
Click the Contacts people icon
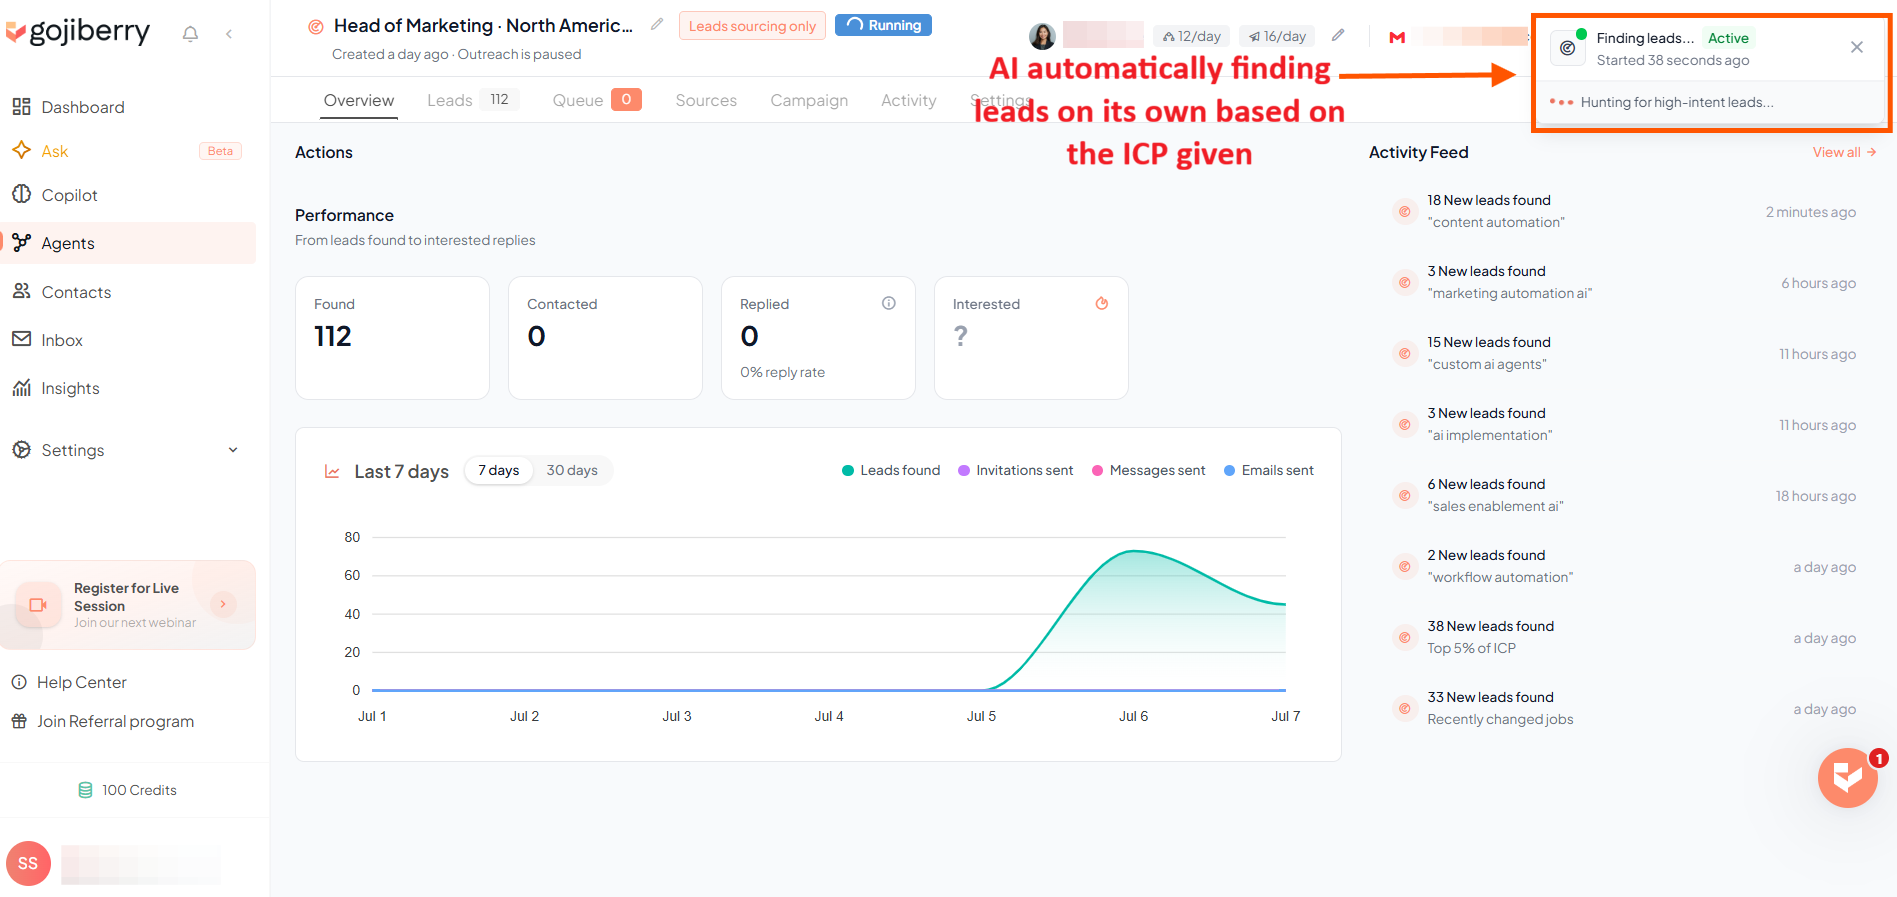coord(21,291)
